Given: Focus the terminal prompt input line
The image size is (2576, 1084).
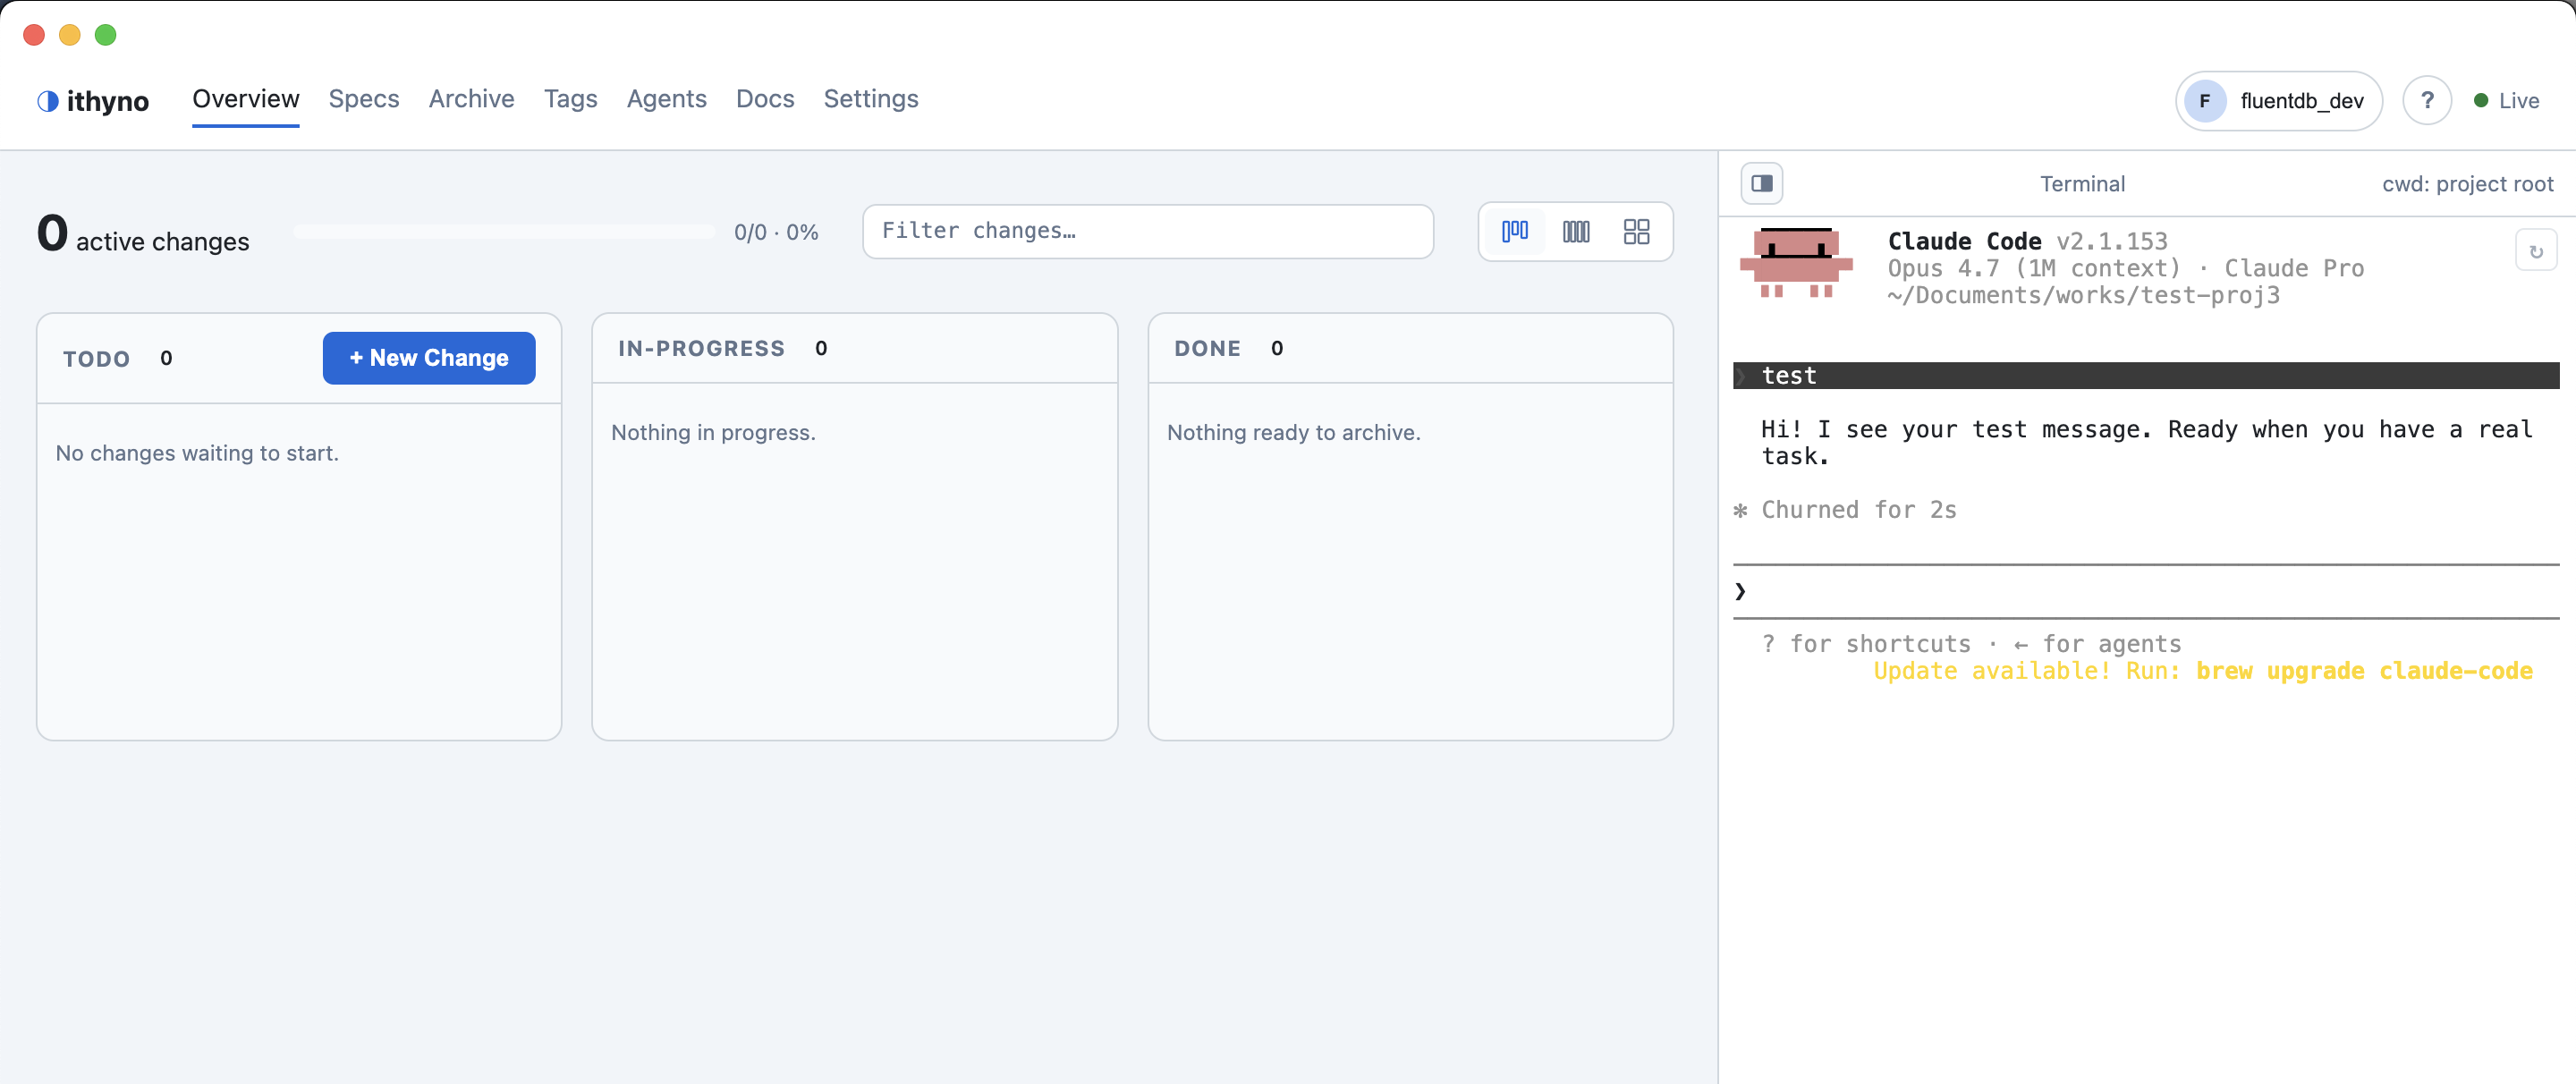Looking at the screenshot, I should (2146, 591).
